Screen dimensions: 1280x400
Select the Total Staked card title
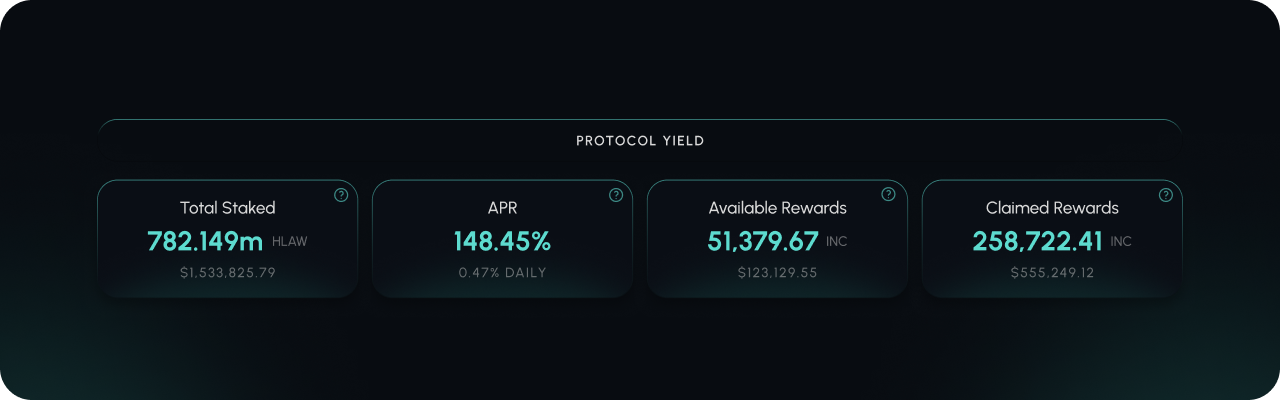point(227,208)
